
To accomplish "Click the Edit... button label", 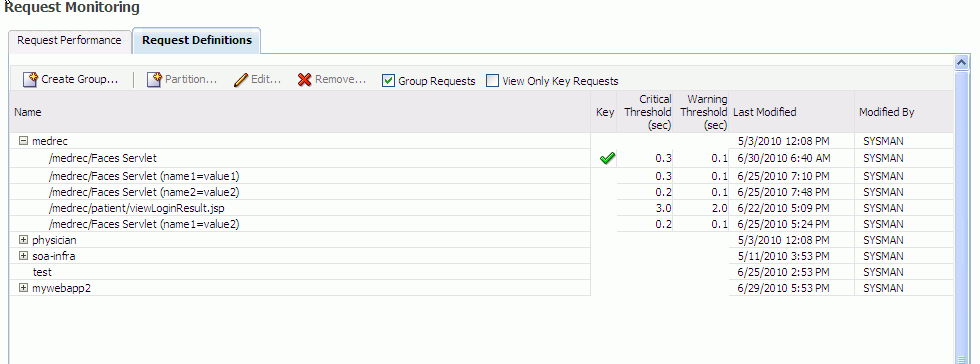I will (266, 80).
